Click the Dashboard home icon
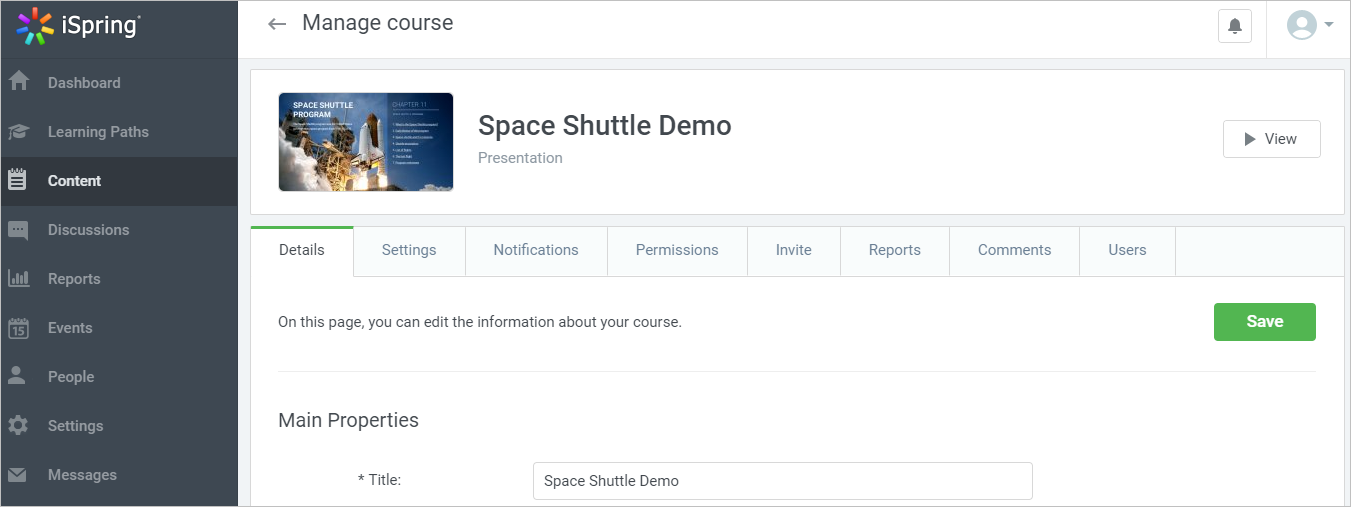Screen dimensions: 1351x507 [18, 82]
